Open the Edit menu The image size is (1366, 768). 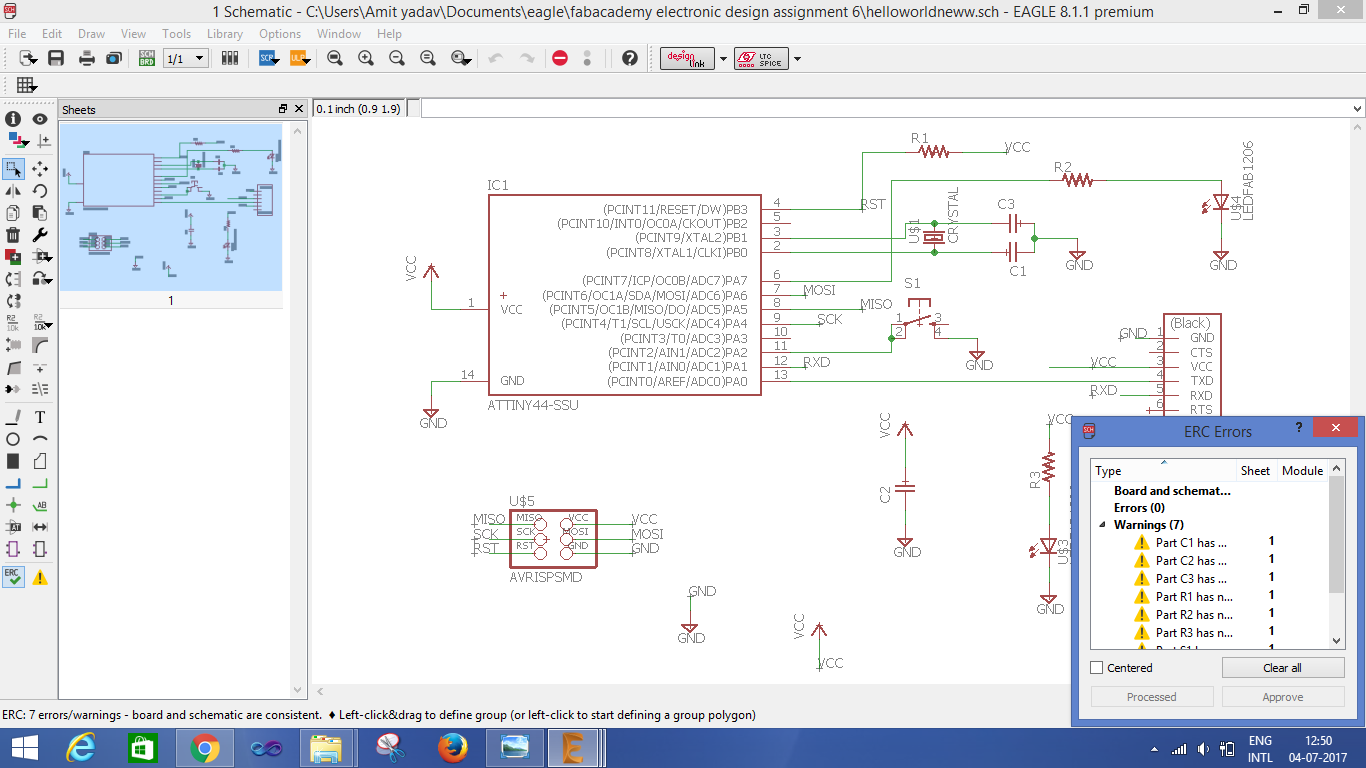click(x=51, y=34)
